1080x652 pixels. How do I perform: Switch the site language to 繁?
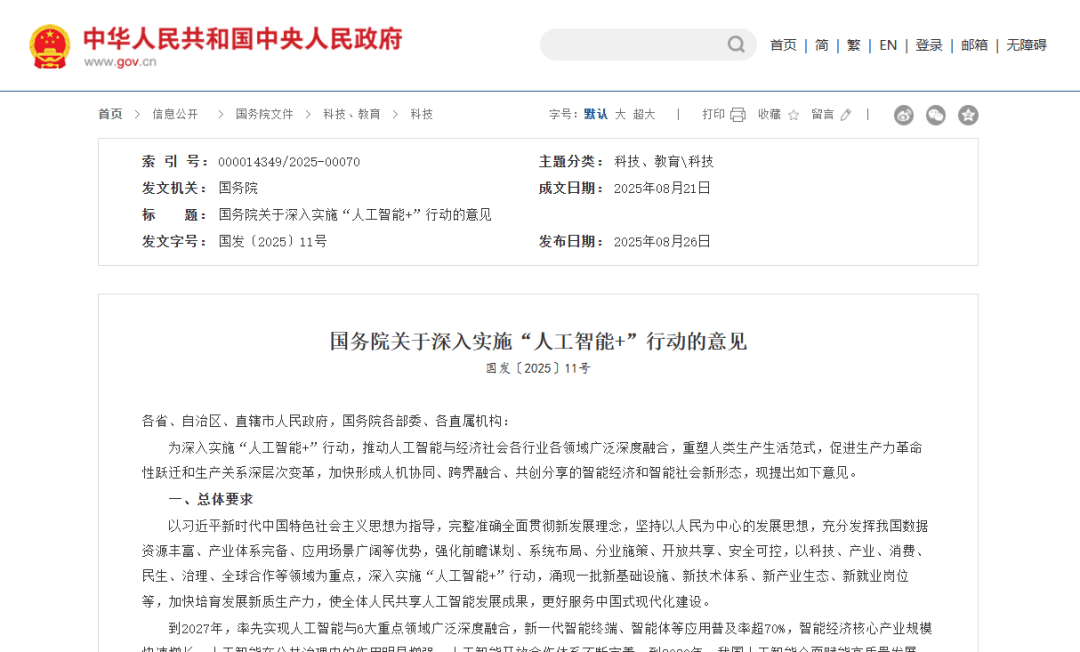pyautogui.click(x=853, y=45)
